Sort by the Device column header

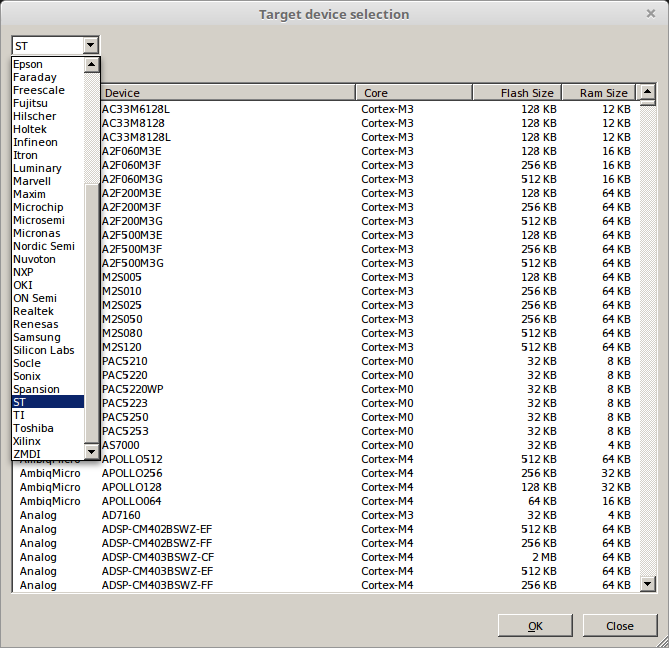[228, 94]
